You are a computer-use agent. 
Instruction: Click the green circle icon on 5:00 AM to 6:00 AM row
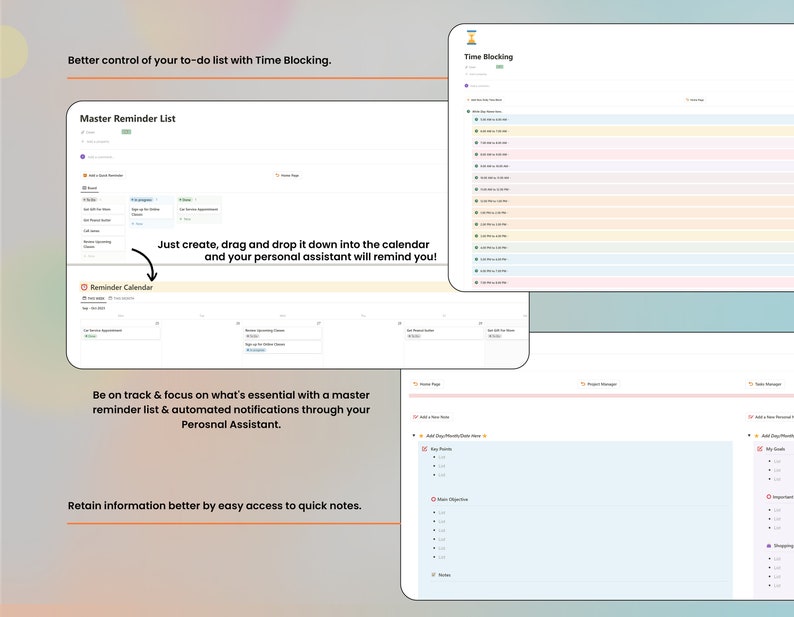coord(477,120)
